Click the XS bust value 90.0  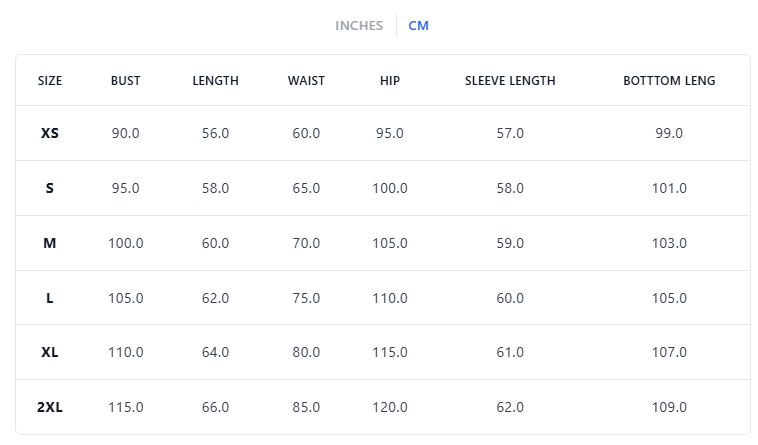(126, 133)
